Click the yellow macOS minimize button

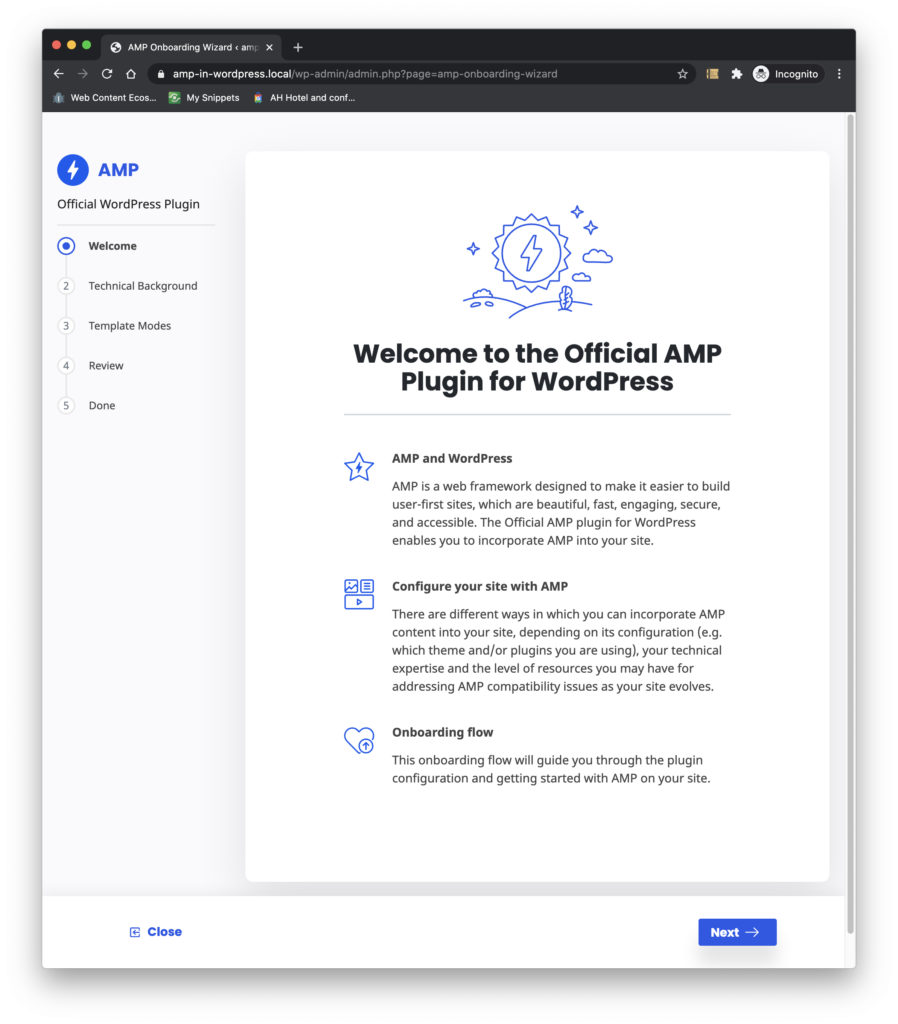point(71,45)
